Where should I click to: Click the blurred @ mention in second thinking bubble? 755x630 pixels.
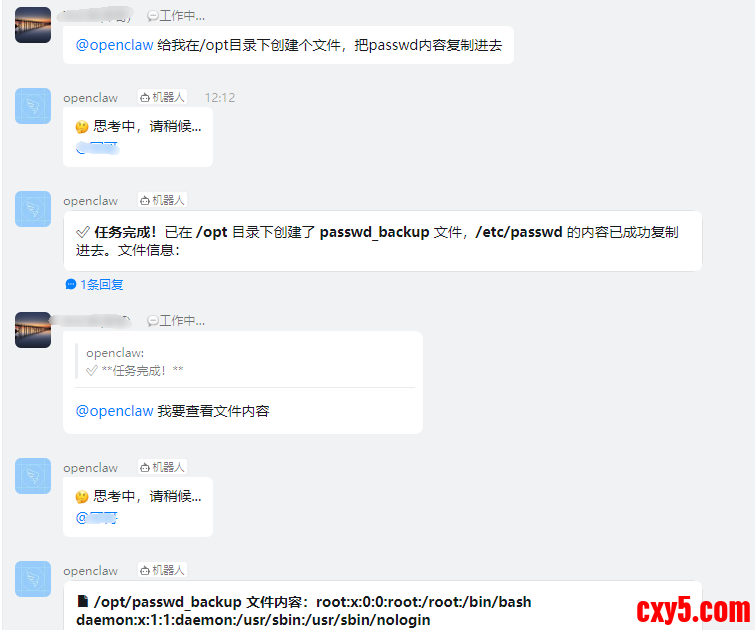(x=96, y=518)
